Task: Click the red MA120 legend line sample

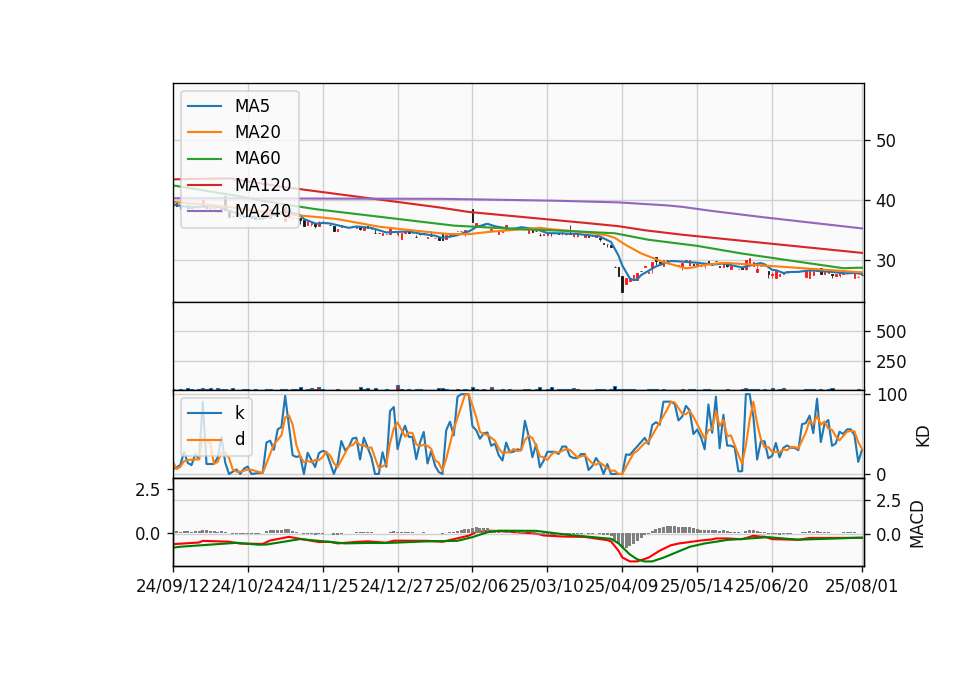Action: pyautogui.click(x=204, y=185)
